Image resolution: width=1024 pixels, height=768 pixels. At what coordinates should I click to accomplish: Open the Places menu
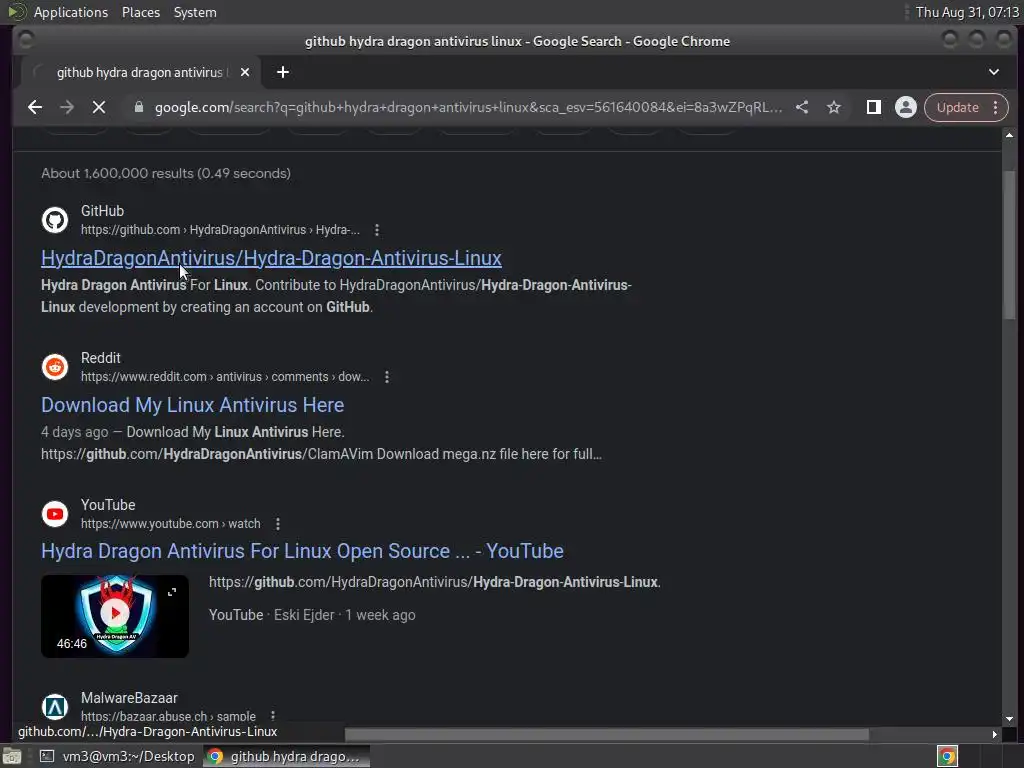click(141, 12)
